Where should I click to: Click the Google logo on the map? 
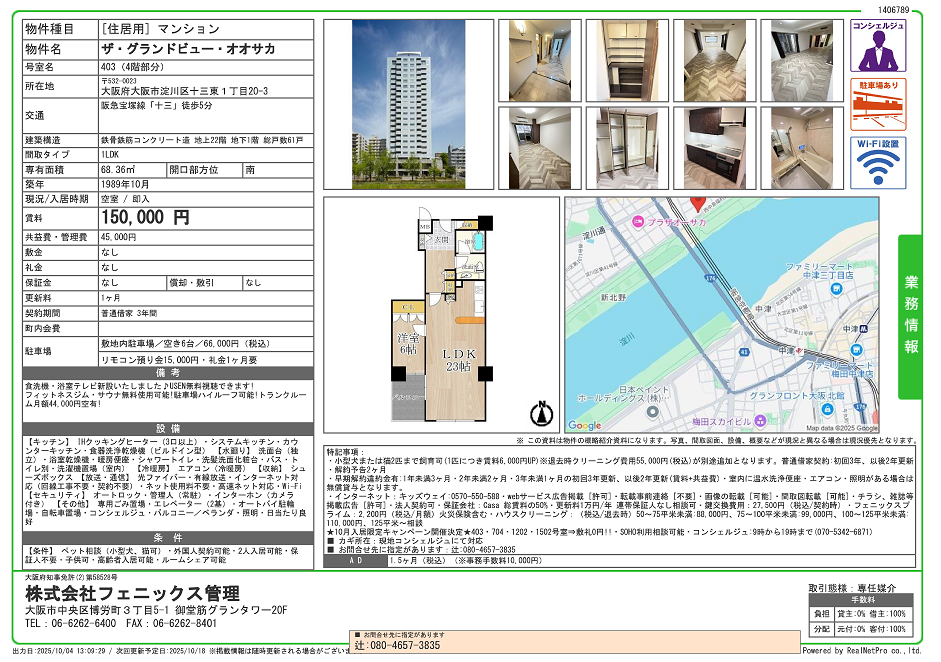586,425
